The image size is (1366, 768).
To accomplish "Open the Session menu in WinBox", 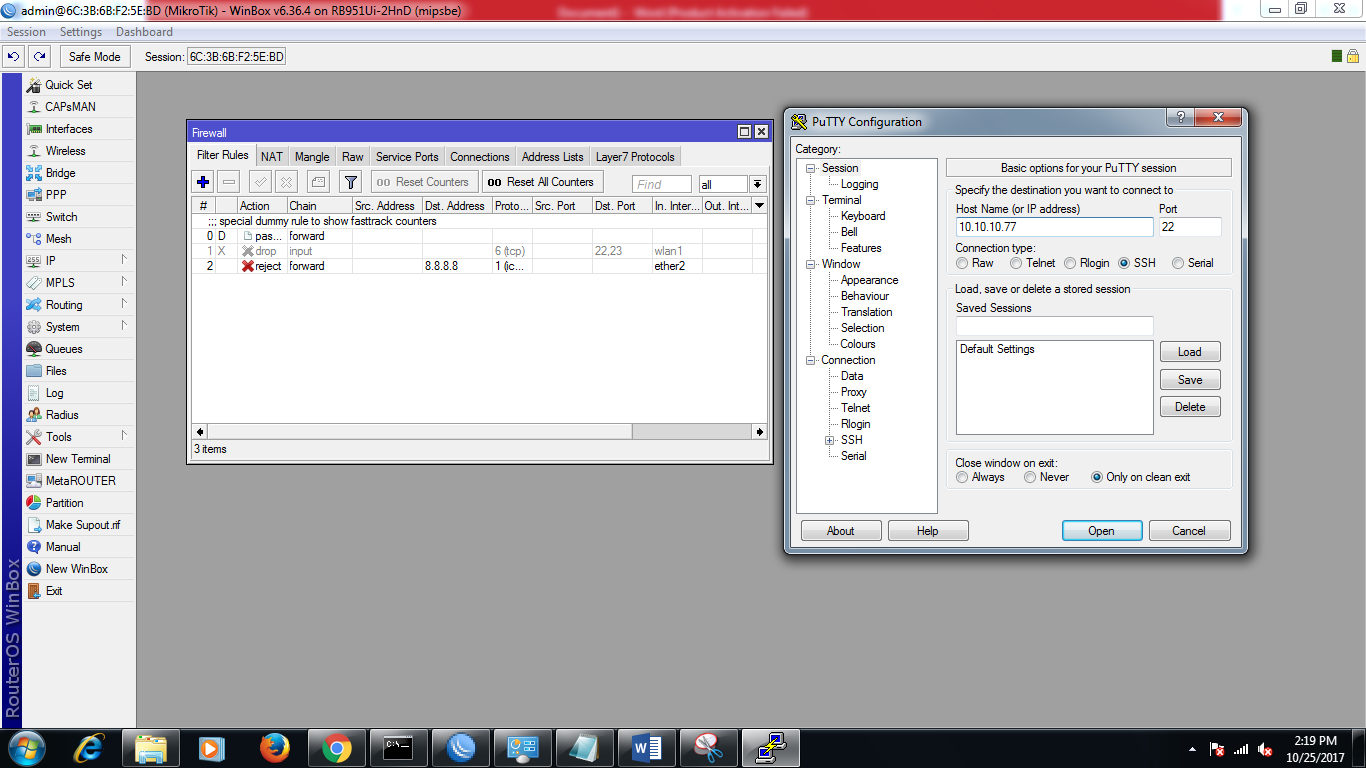I will pos(26,31).
